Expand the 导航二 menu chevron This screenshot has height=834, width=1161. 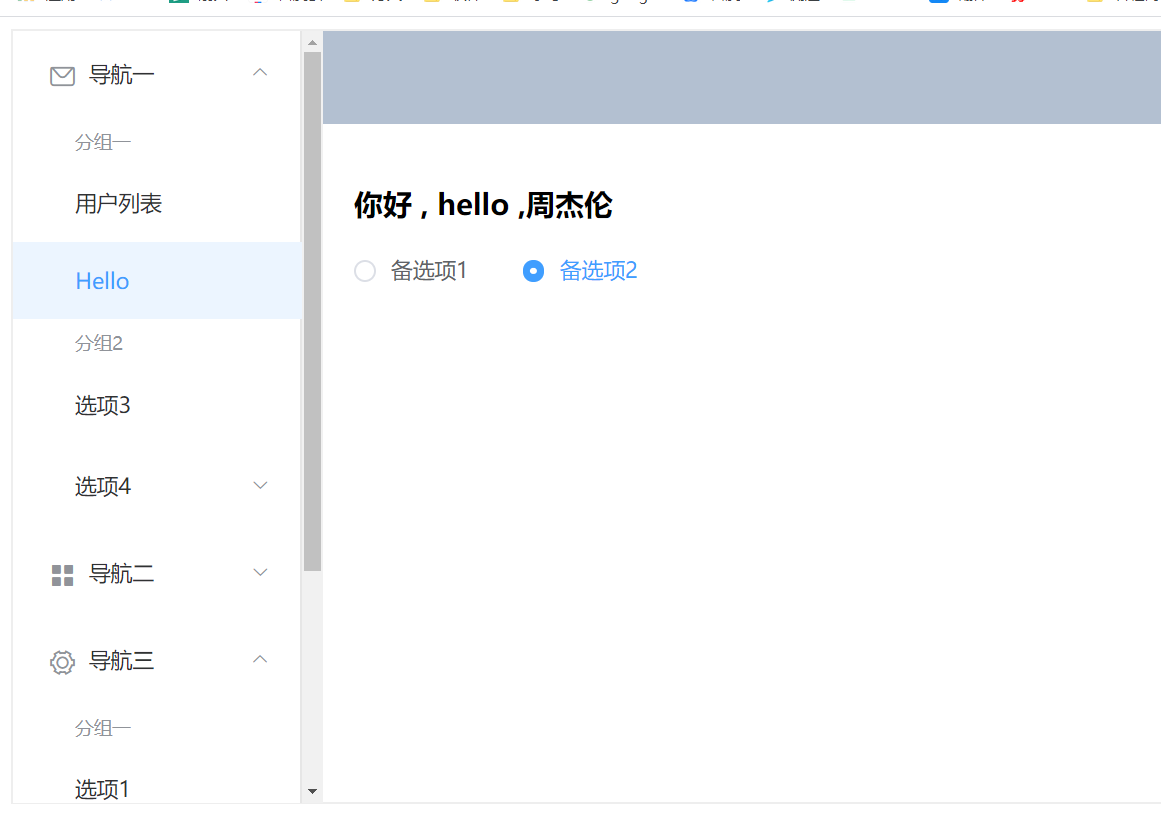(260, 572)
